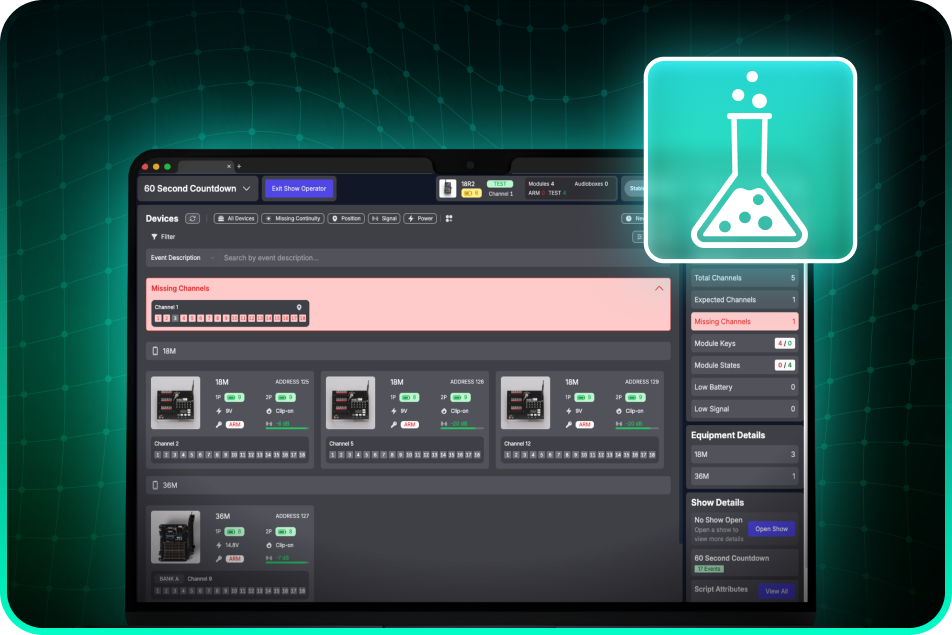This screenshot has width=952, height=635.
Task: Click the Open Show button
Action: 771,529
